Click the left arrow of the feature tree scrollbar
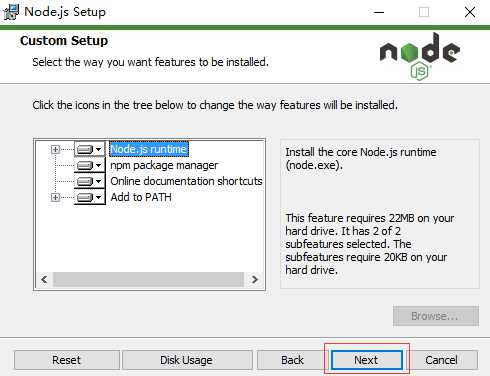490x376 pixels. (x=44, y=279)
